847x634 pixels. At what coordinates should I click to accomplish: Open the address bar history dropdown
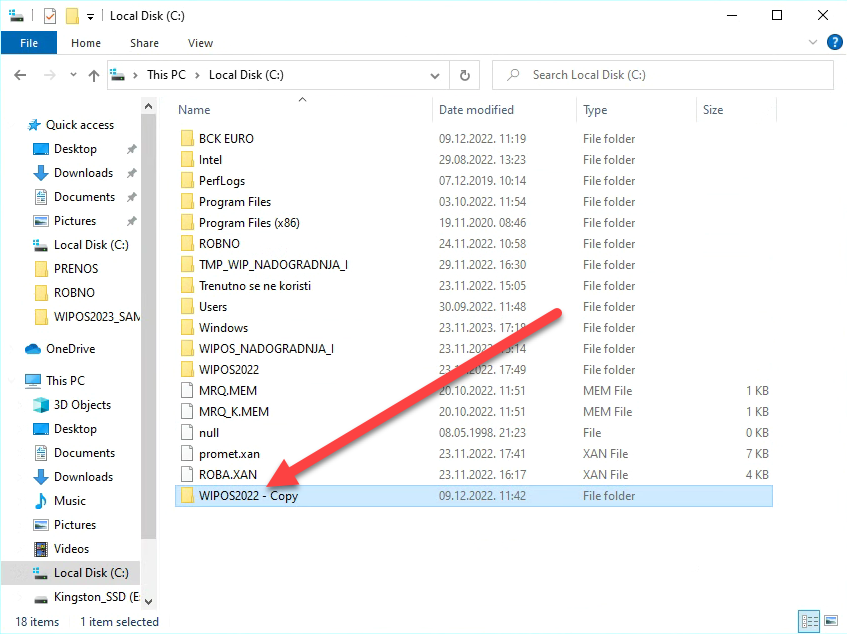coord(434,75)
